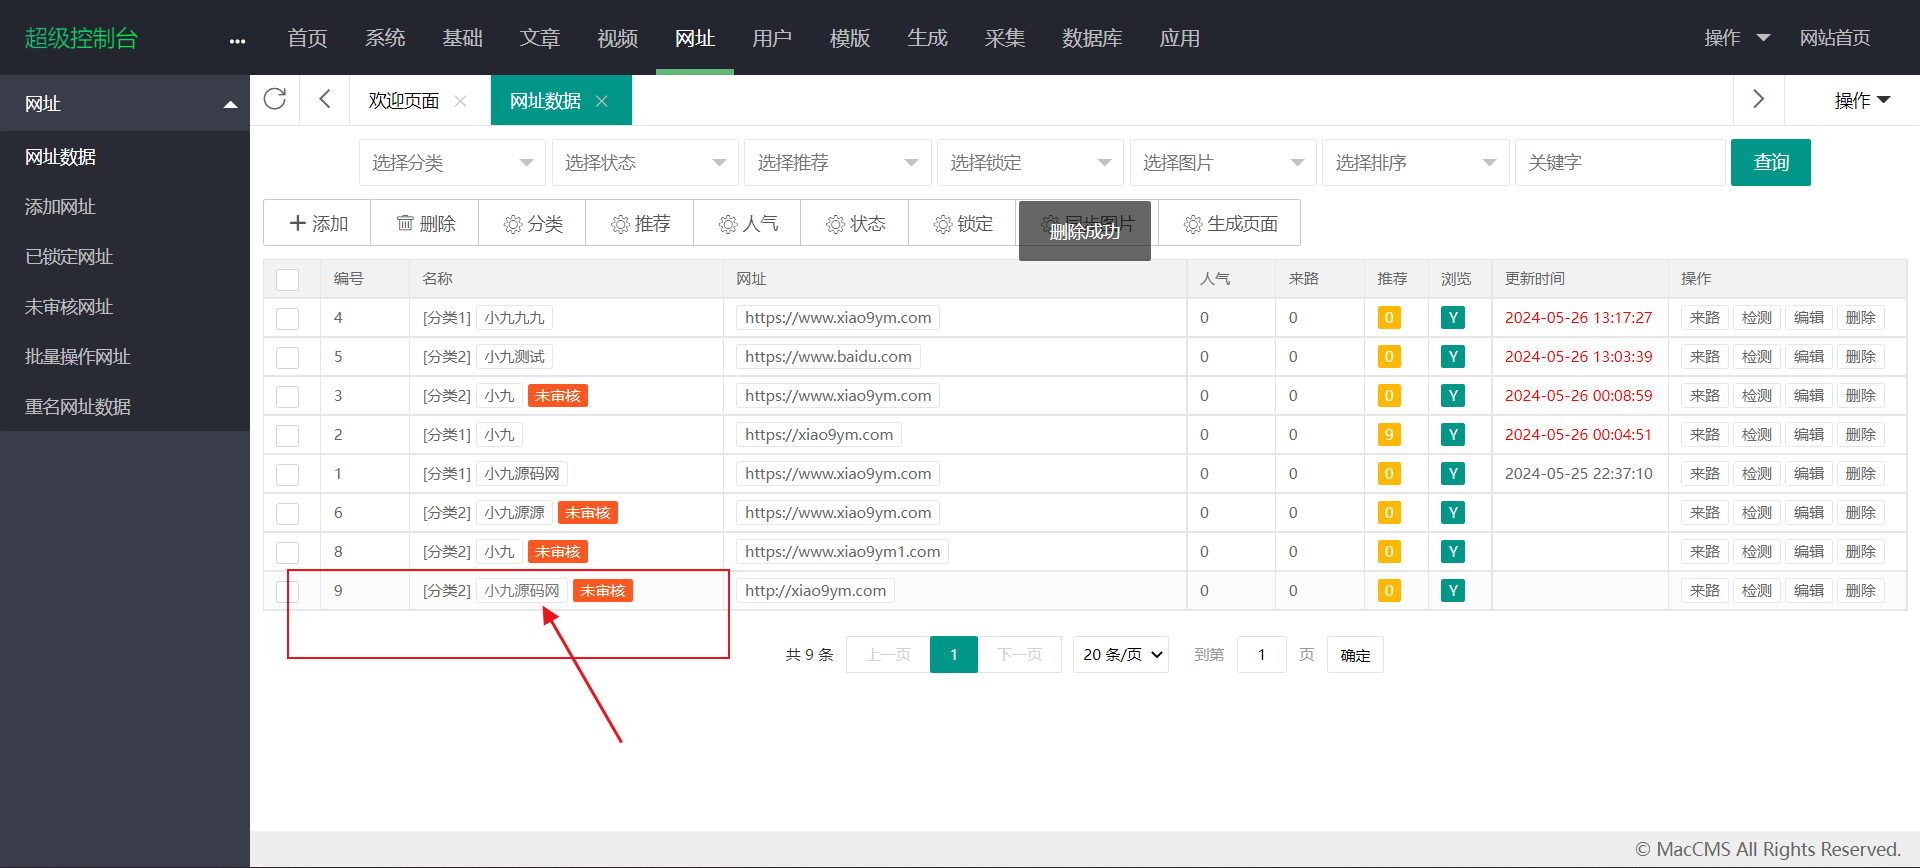Click the 生成页面 gear toolbar button
The height and width of the screenshot is (868, 1920).
pyautogui.click(x=1230, y=223)
